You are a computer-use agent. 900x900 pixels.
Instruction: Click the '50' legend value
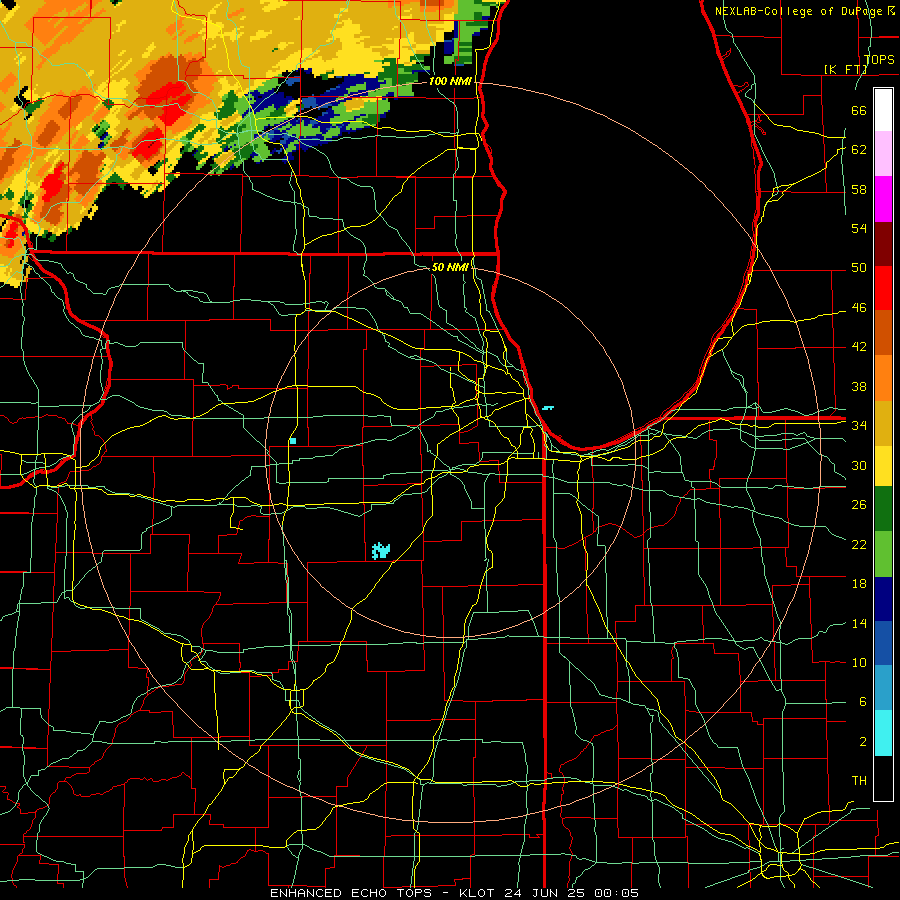click(859, 268)
